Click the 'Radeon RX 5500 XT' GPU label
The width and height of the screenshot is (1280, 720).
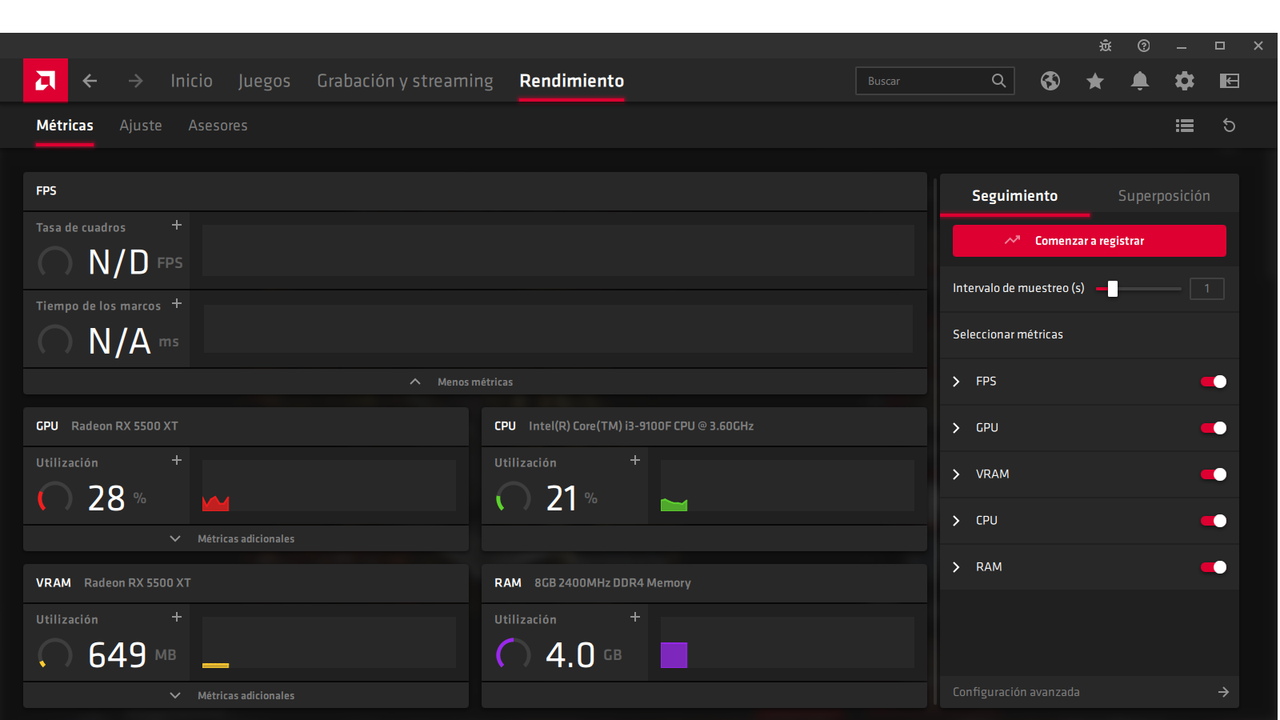125,426
